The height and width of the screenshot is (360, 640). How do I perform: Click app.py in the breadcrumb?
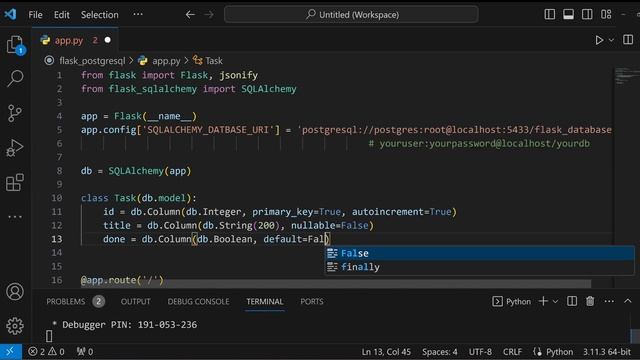point(166,61)
